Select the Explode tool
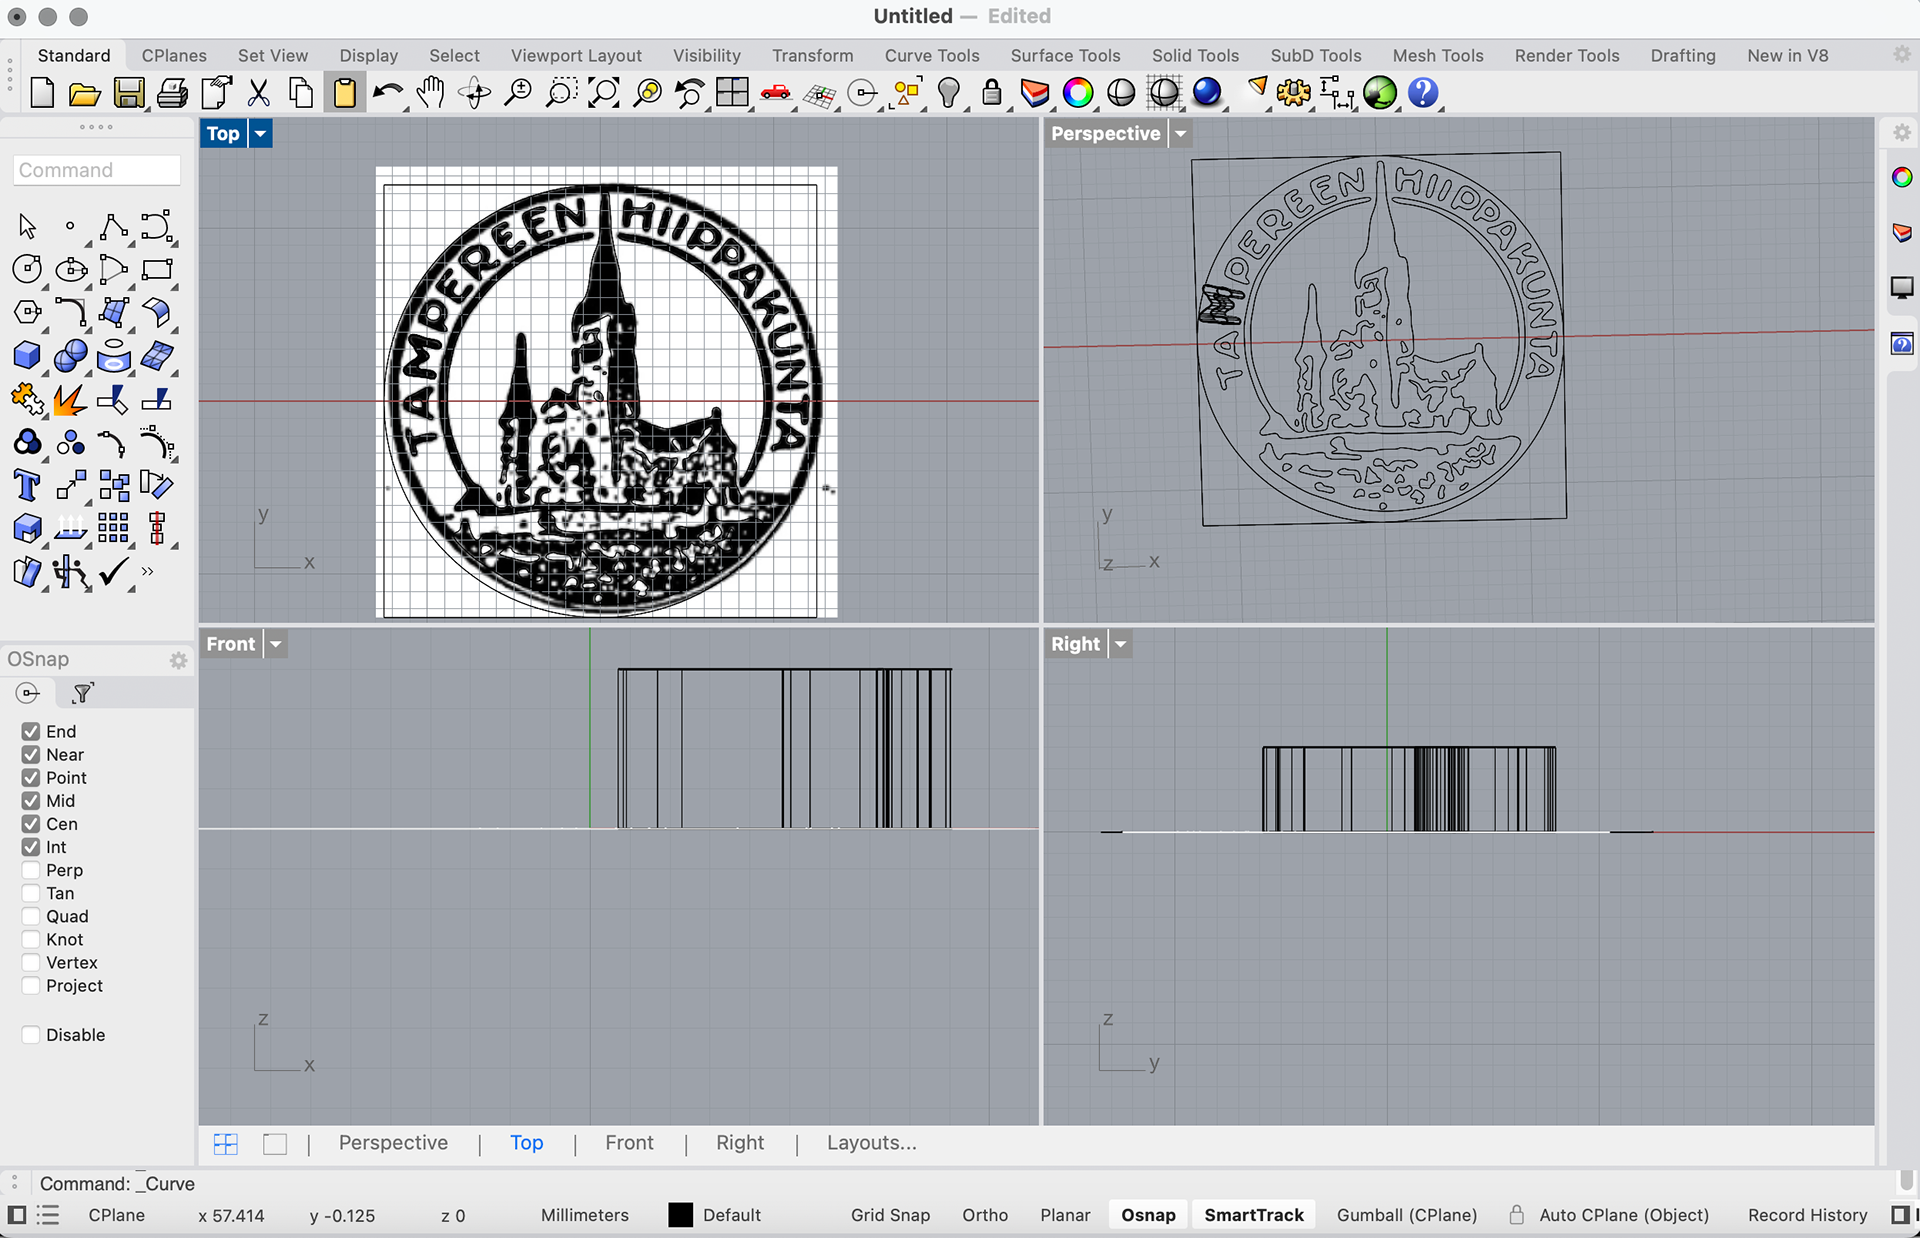 (x=70, y=399)
